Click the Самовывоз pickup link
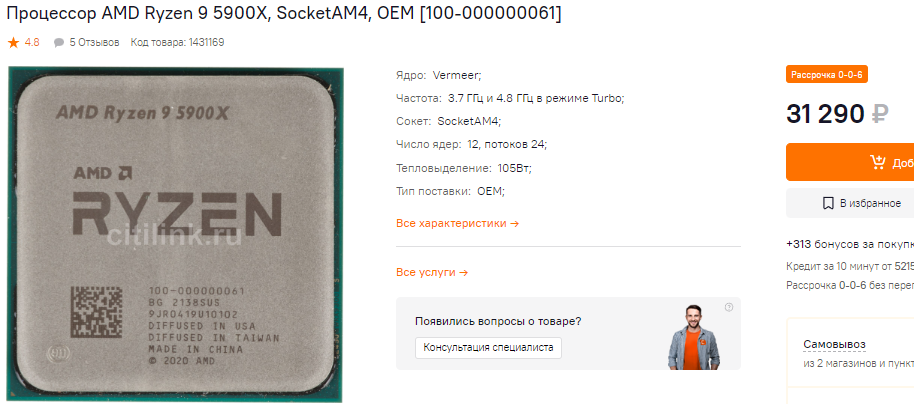Viewport: 914px width, 404px height. point(834,345)
